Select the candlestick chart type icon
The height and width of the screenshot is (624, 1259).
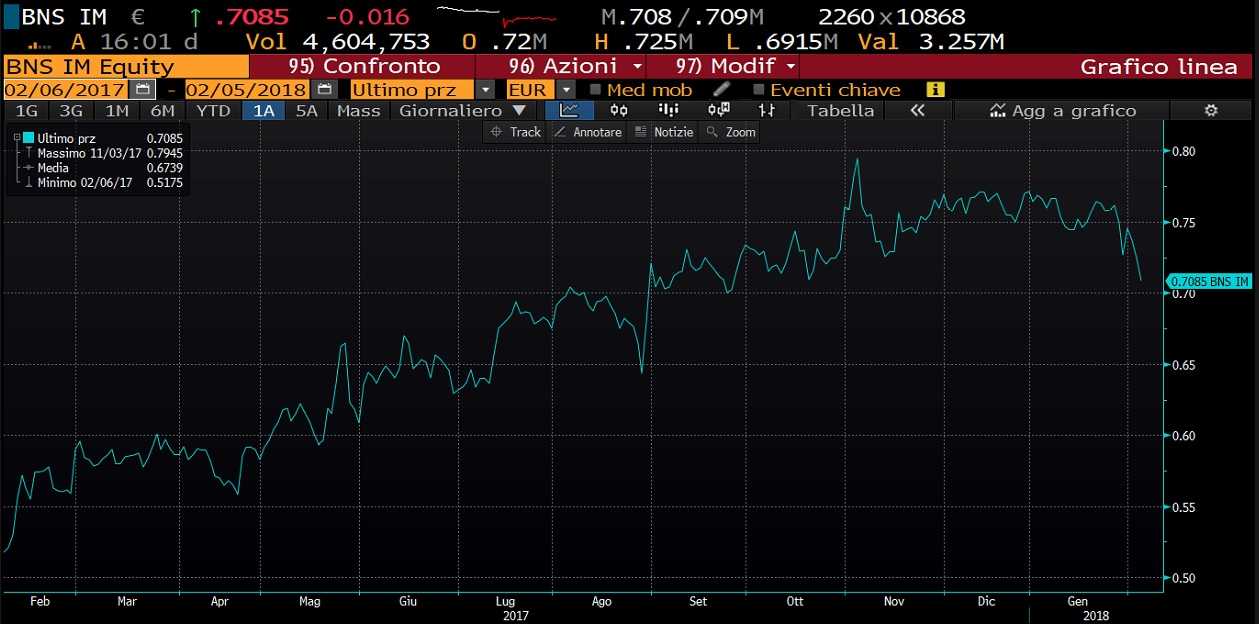[x=619, y=111]
